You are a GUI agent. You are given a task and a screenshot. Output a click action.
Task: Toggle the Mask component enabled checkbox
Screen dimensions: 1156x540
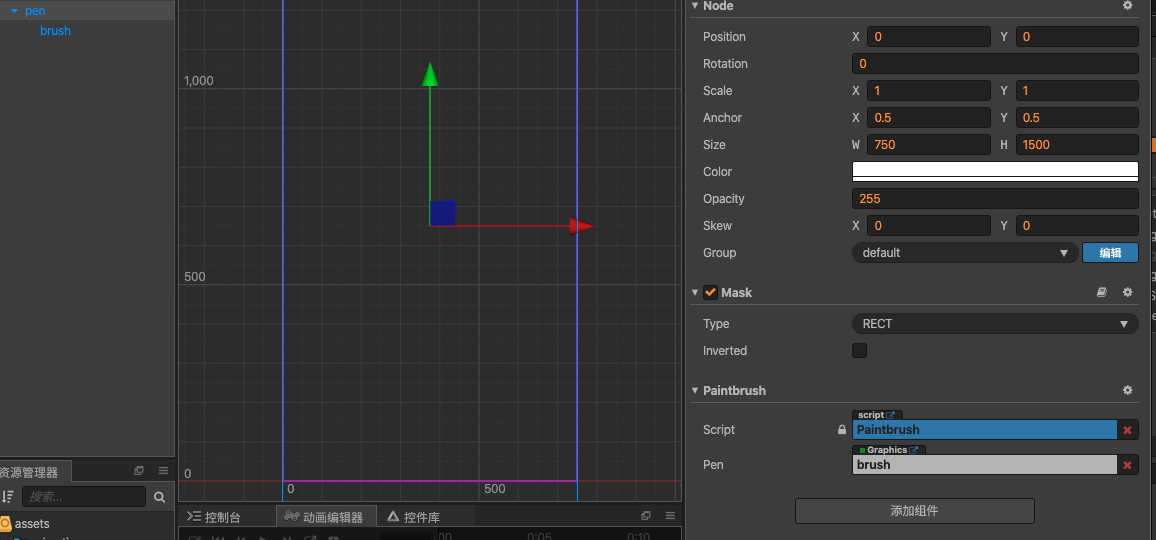click(x=711, y=292)
